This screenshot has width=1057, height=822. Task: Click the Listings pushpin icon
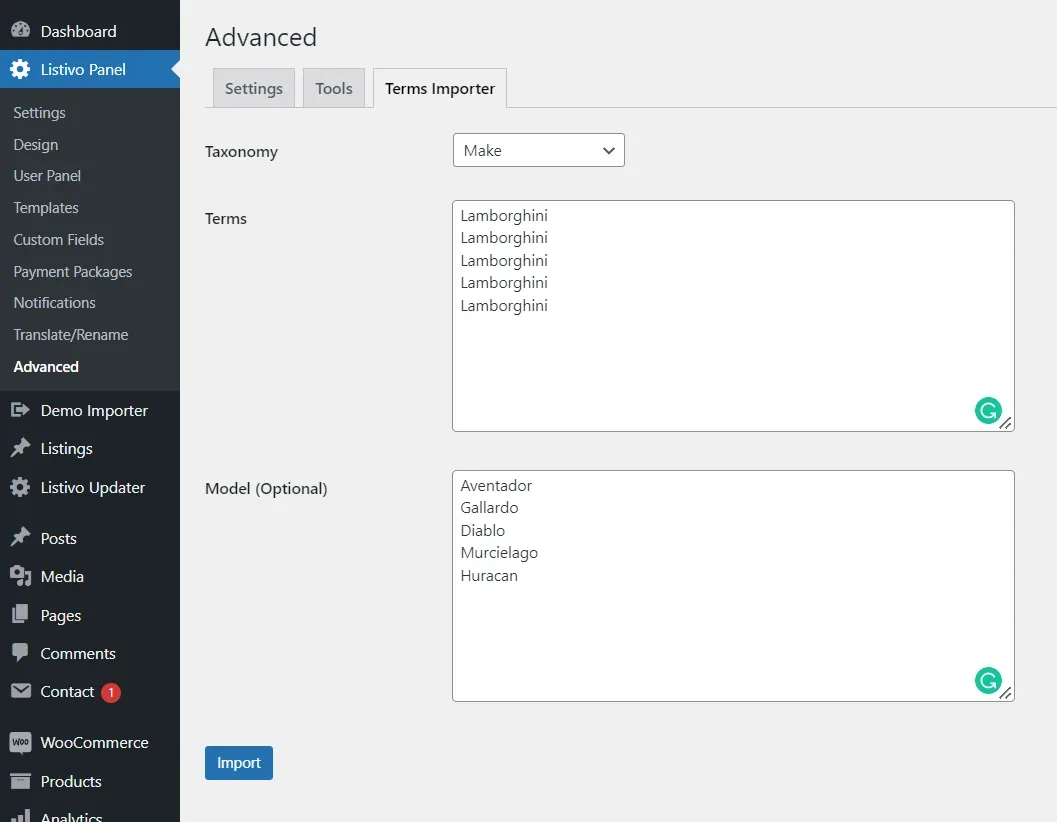20,448
